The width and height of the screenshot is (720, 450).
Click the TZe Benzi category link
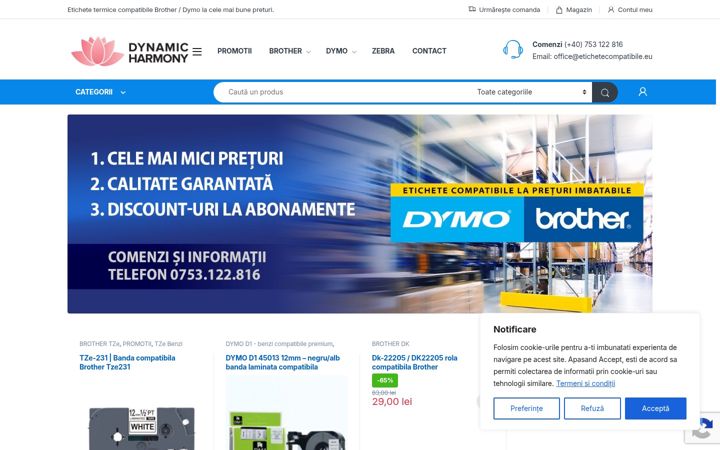tap(168, 343)
